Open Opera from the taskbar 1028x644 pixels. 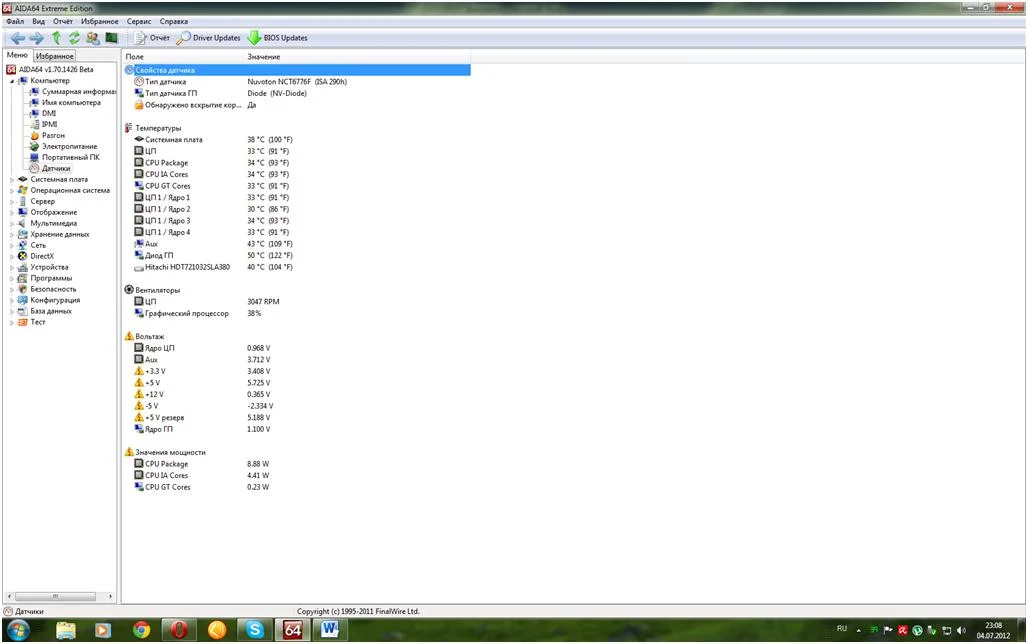pos(179,631)
